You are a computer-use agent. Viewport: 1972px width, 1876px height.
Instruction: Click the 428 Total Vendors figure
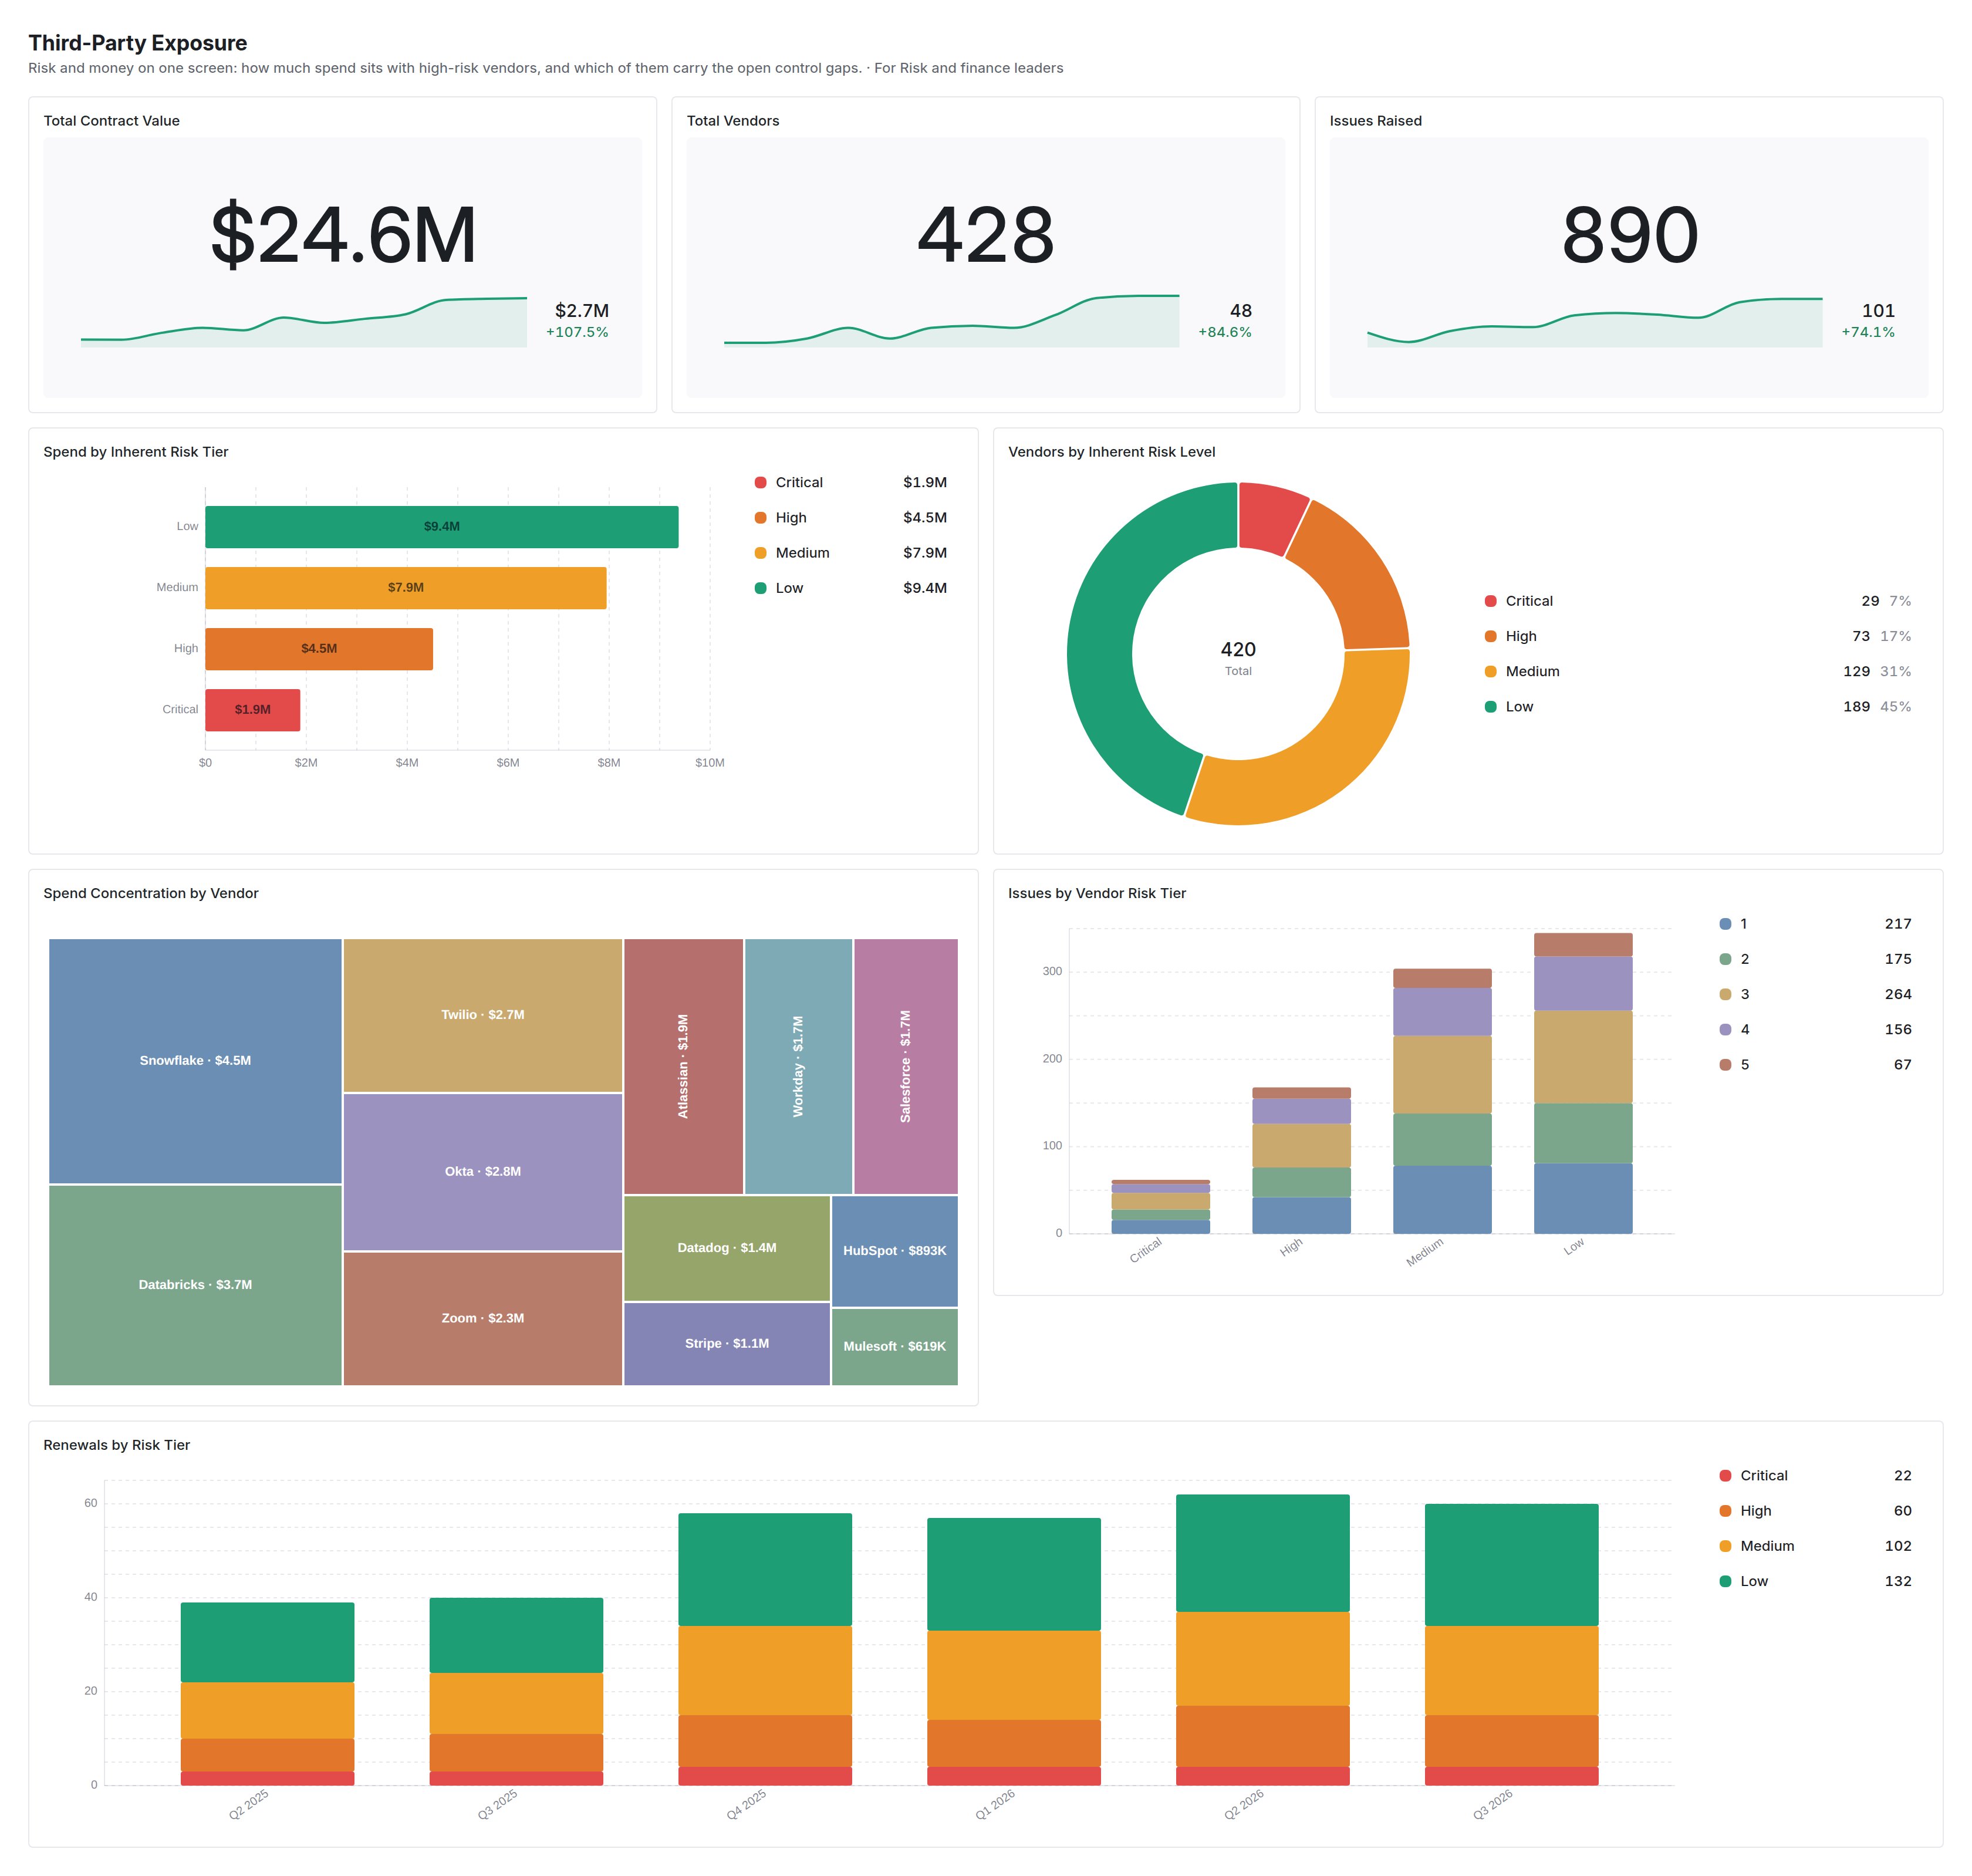(x=986, y=235)
